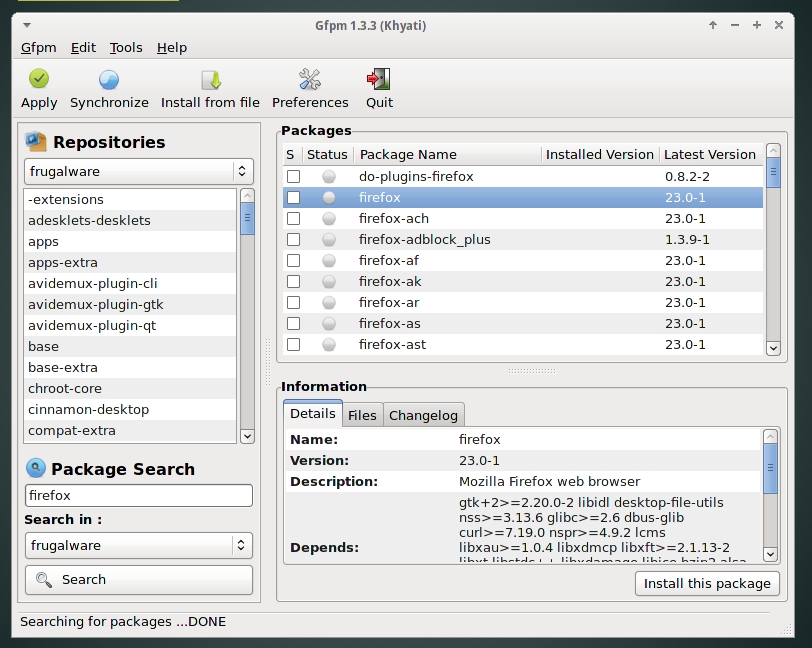Tick the checkbox for firefox-ast
Viewport: 812px width, 648px height.
pos(294,344)
